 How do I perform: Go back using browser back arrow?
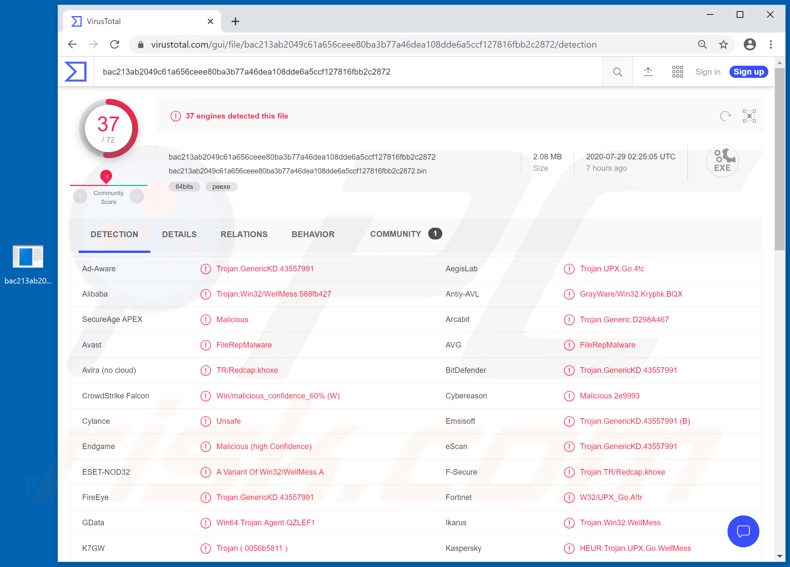tap(72, 44)
